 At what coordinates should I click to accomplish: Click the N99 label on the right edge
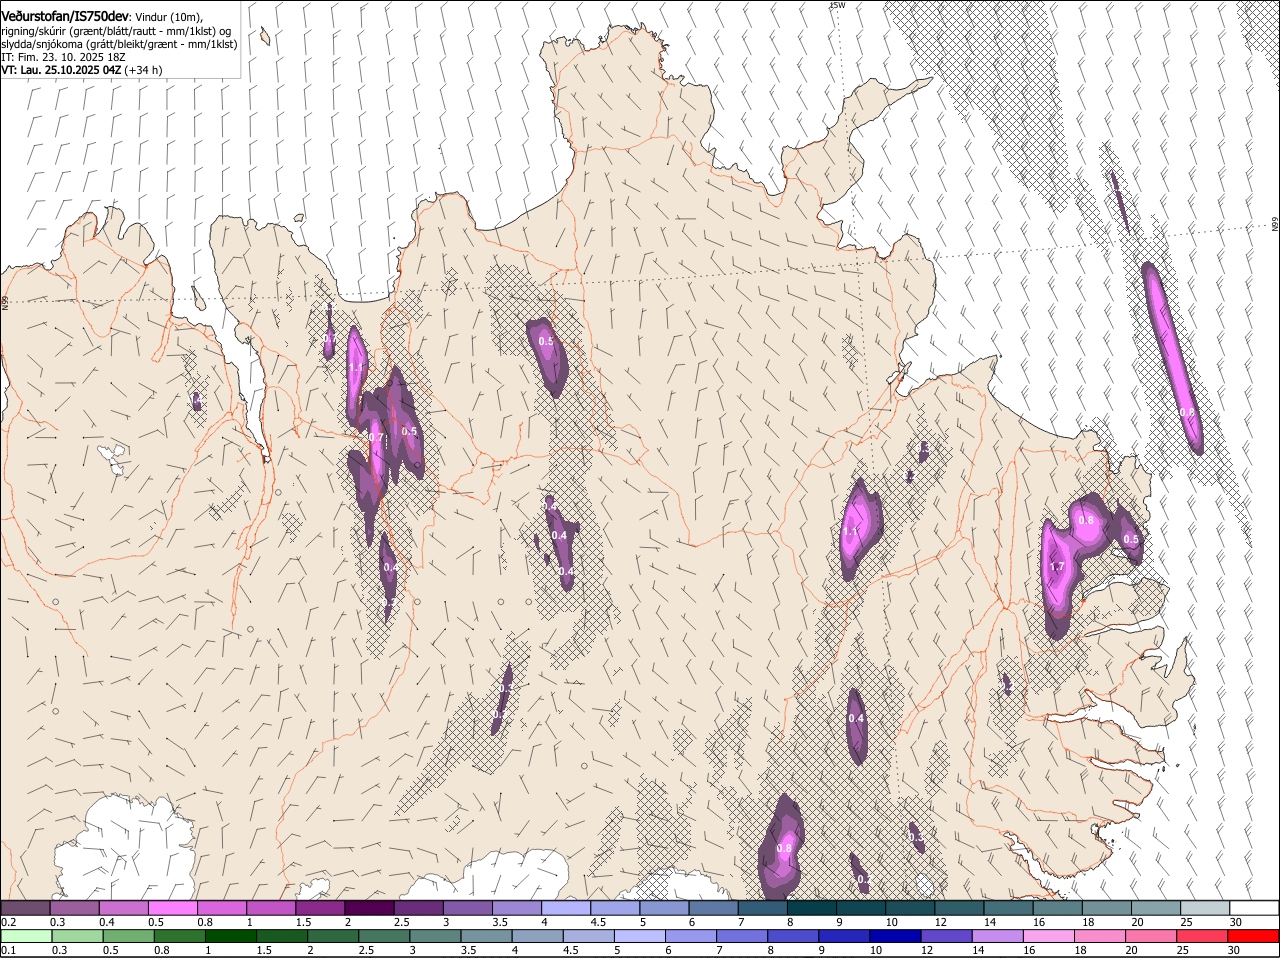tap(1275, 224)
